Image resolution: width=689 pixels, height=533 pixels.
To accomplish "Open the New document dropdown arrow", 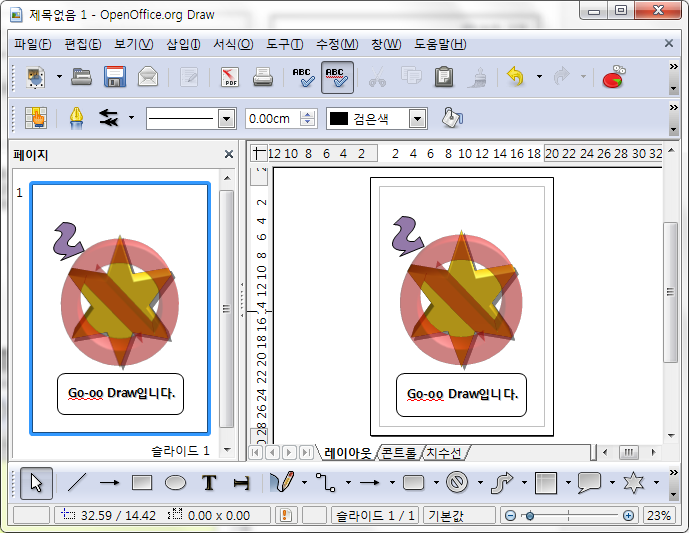I will (59, 77).
